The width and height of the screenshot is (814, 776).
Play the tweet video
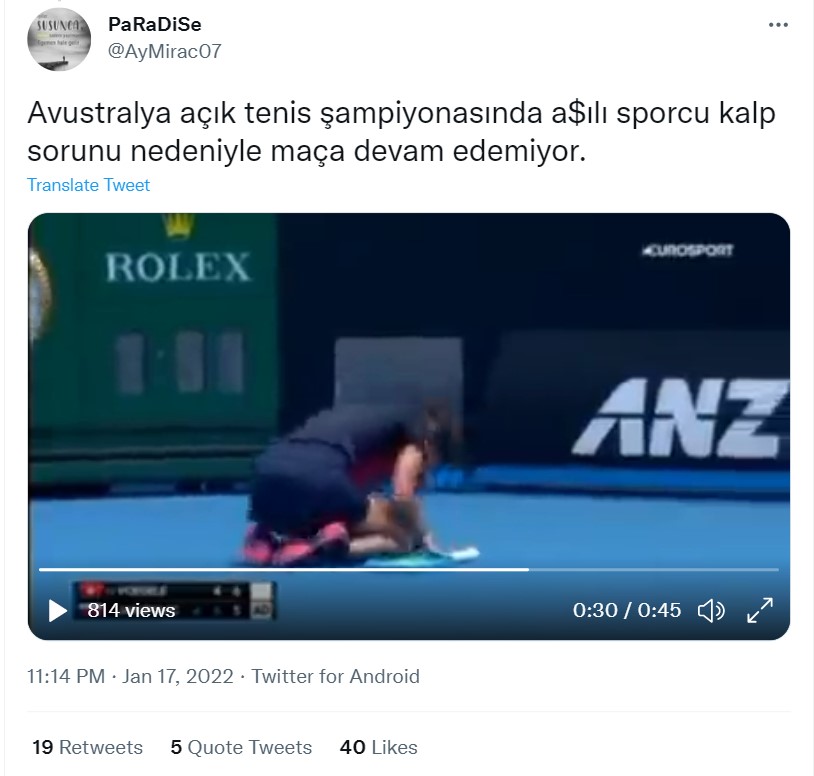pos(57,610)
